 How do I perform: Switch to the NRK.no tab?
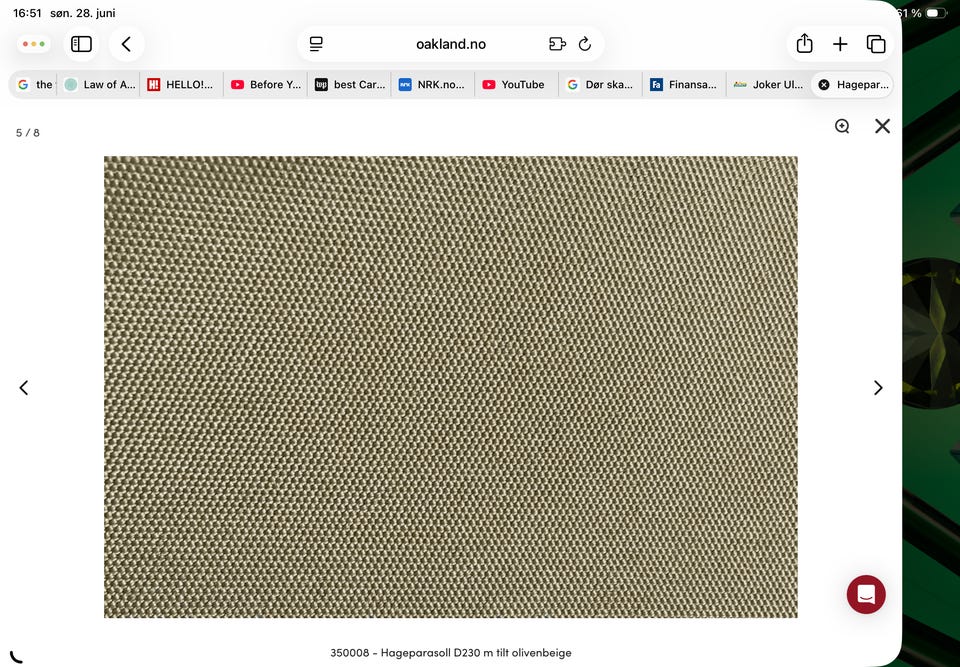[x=432, y=85]
